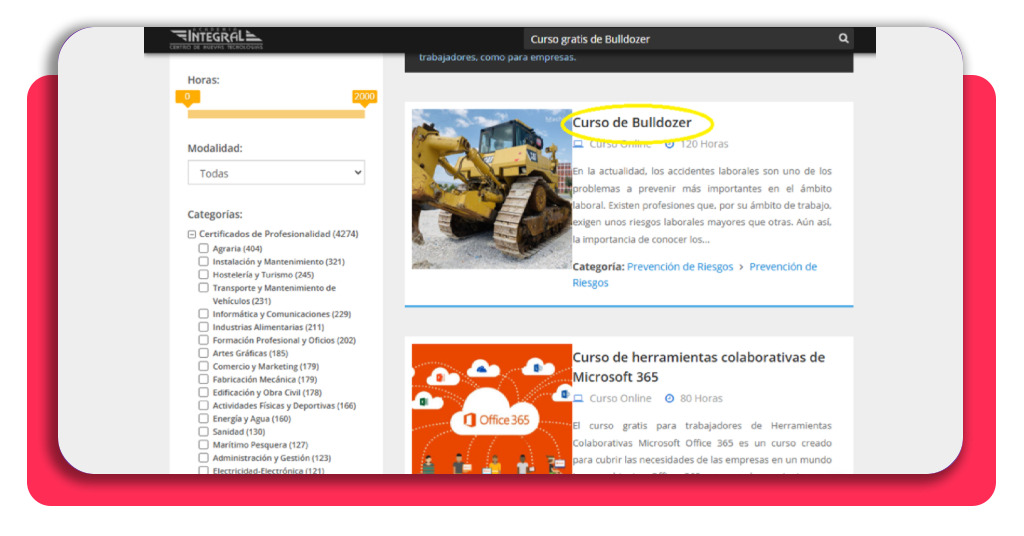Open the Curso de Bulldozer title link
Viewport: 1024px width, 536px height.
[632, 122]
